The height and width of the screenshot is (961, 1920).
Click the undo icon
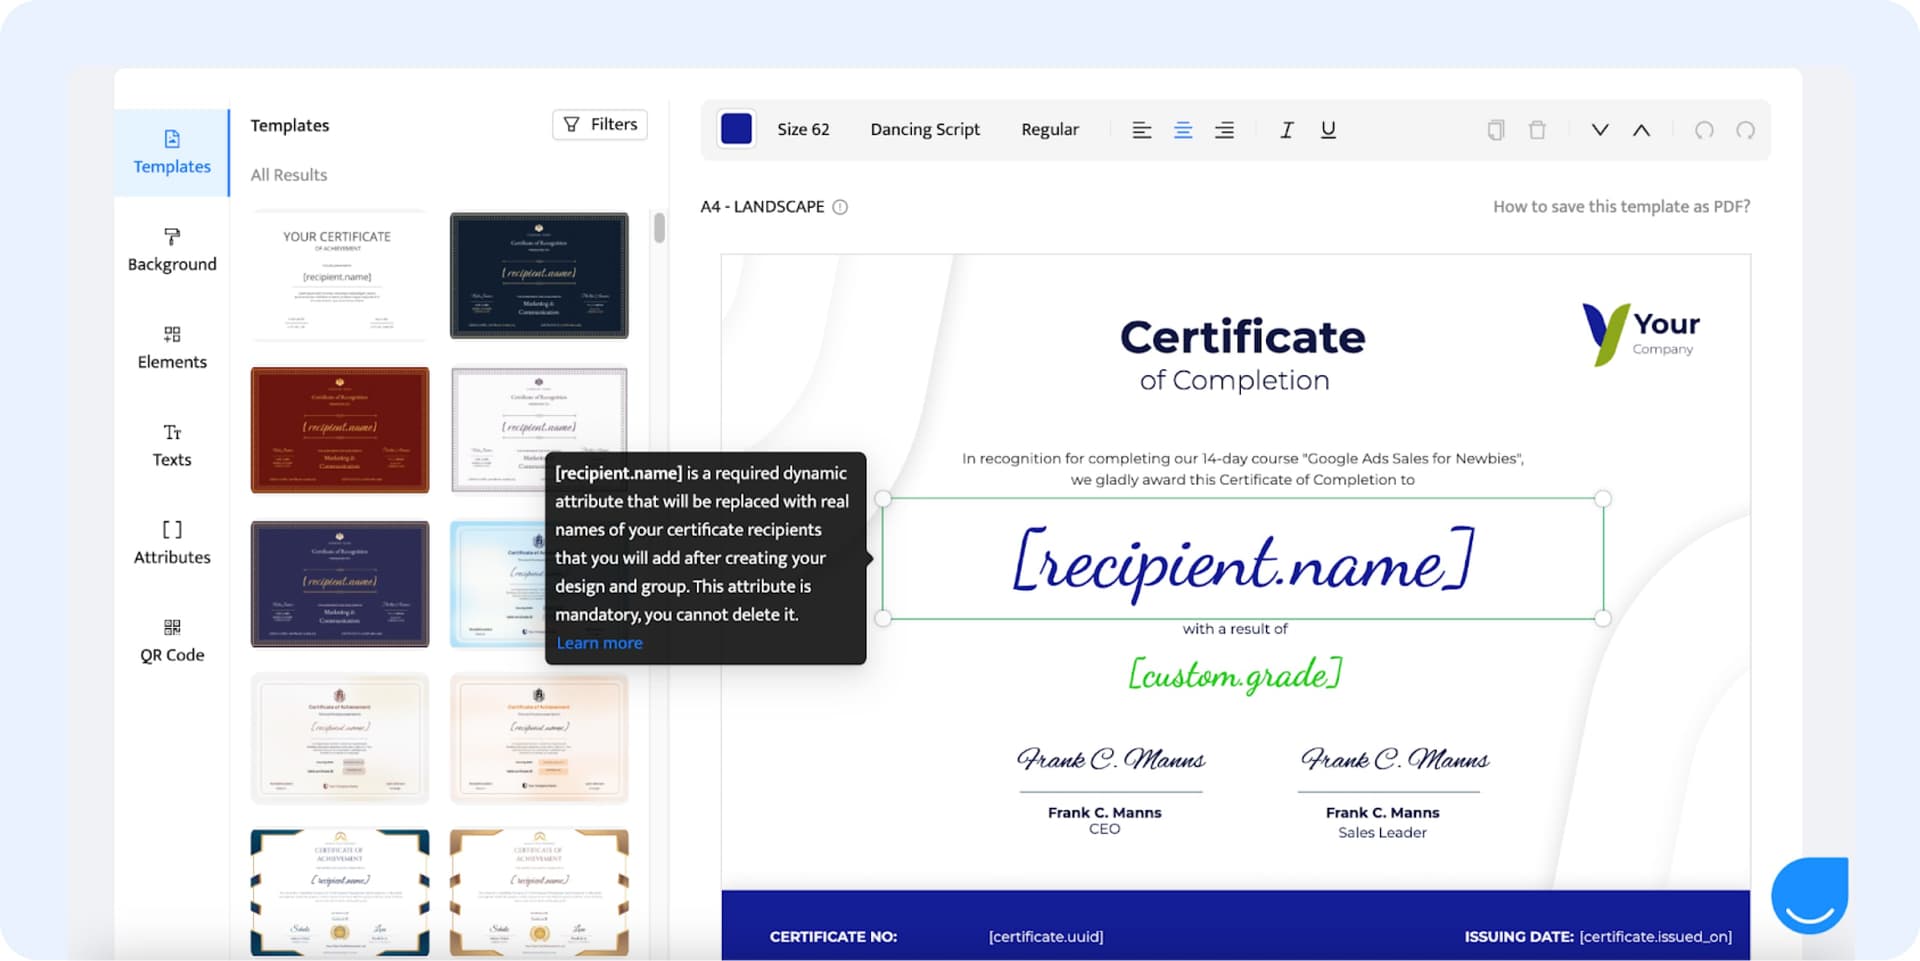(x=1704, y=130)
